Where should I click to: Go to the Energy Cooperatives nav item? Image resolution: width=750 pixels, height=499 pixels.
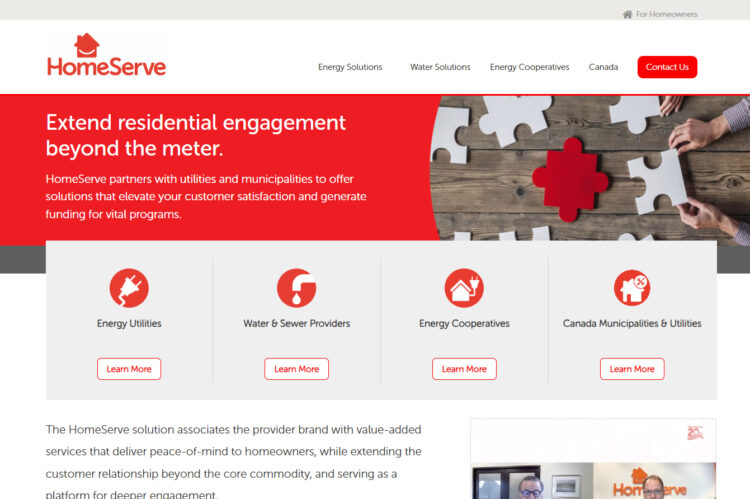click(x=529, y=67)
